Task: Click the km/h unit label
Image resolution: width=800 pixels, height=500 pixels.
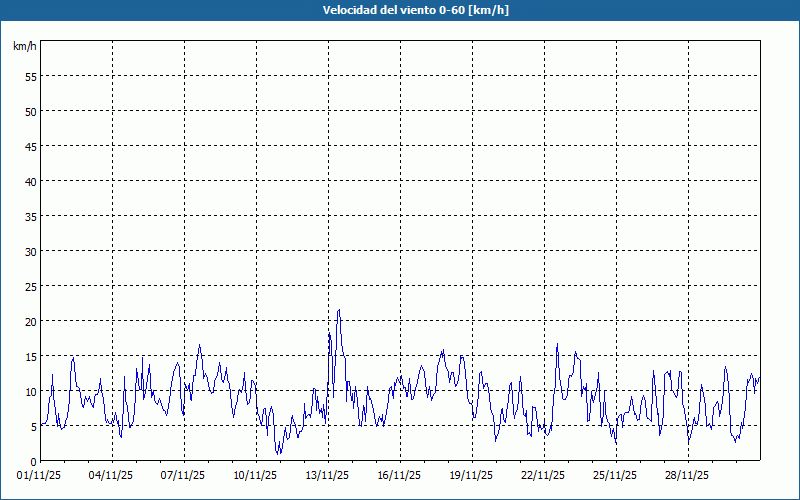Action: 24,47
